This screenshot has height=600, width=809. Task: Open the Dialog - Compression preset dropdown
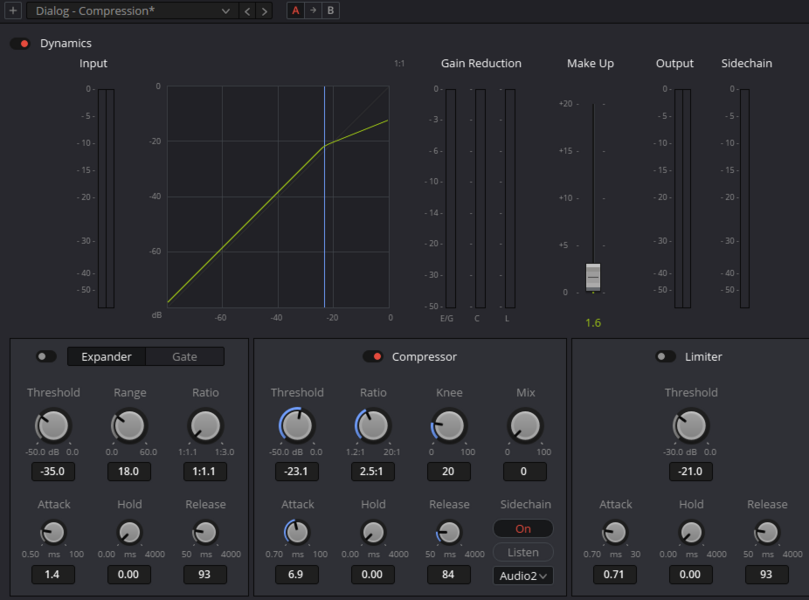coord(133,11)
